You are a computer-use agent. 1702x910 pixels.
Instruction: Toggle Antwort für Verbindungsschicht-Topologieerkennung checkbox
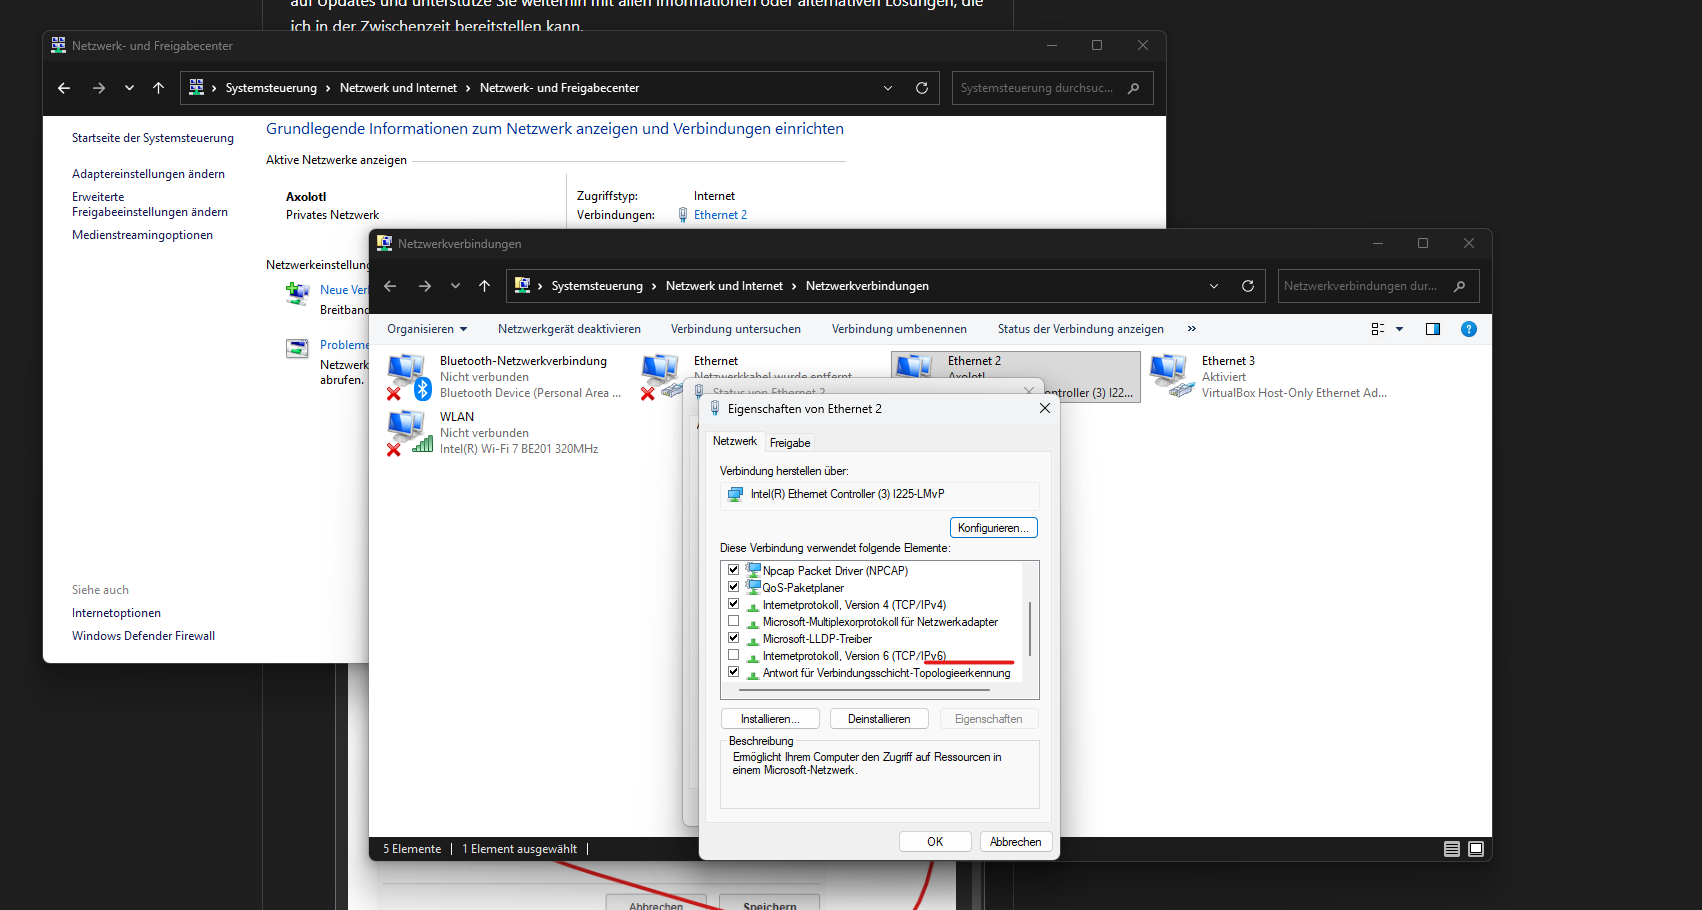click(733, 672)
